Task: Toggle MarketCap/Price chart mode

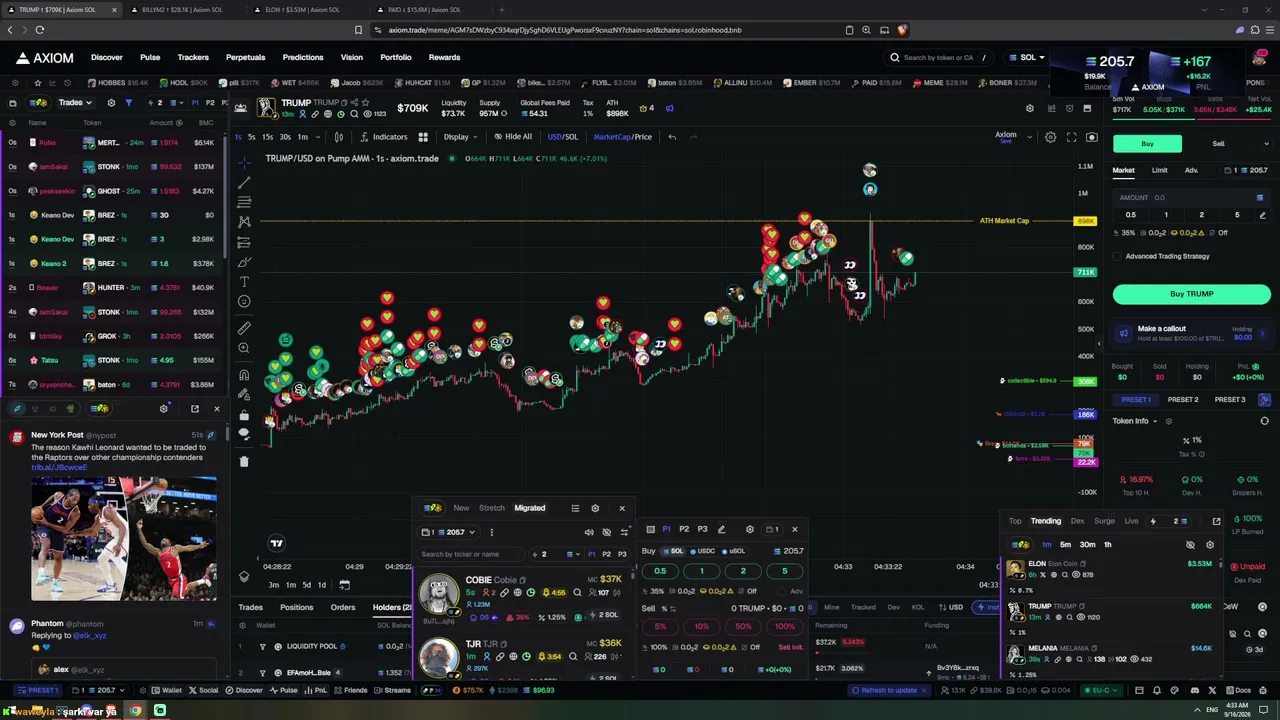Action: (x=622, y=137)
